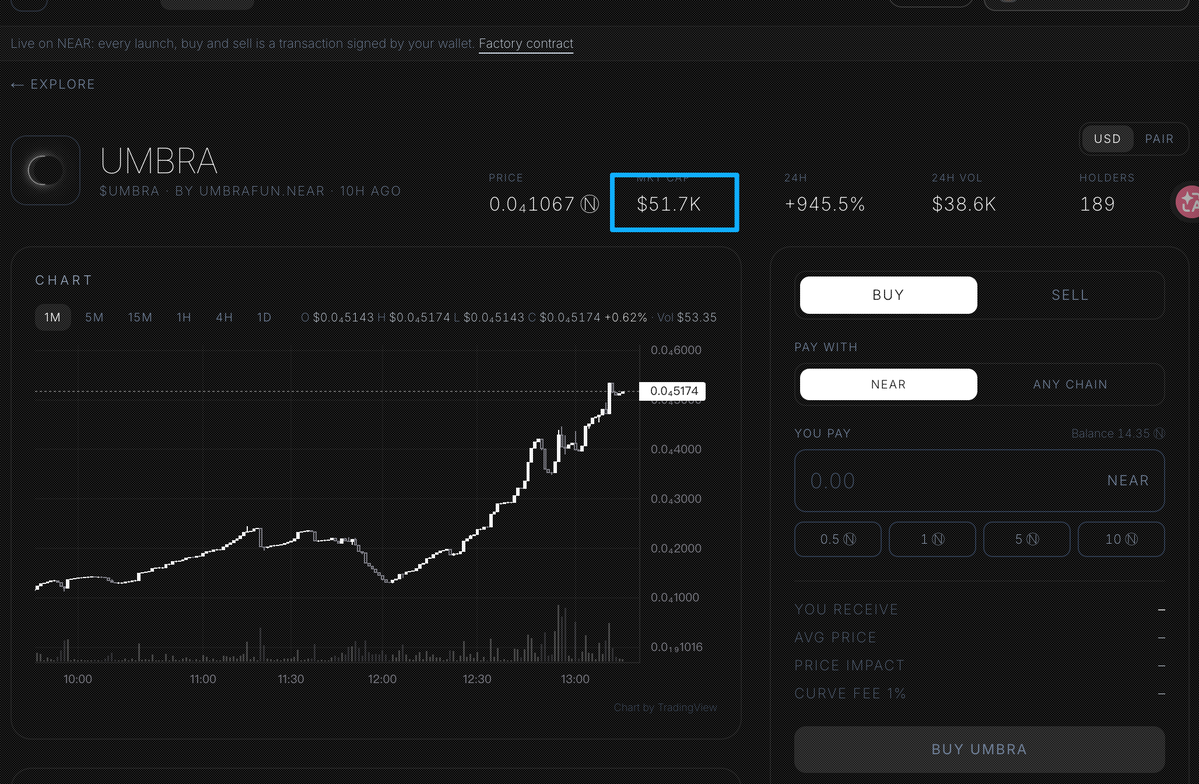Focus the You Pay amount input field
Image resolution: width=1199 pixels, height=784 pixels.
point(979,480)
